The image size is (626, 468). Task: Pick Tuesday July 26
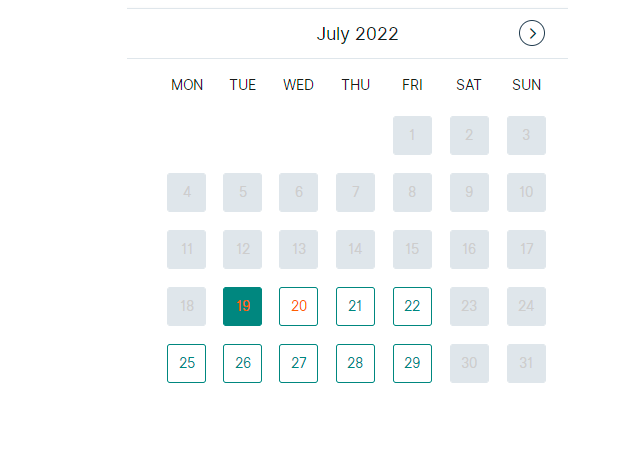[242, 363]
